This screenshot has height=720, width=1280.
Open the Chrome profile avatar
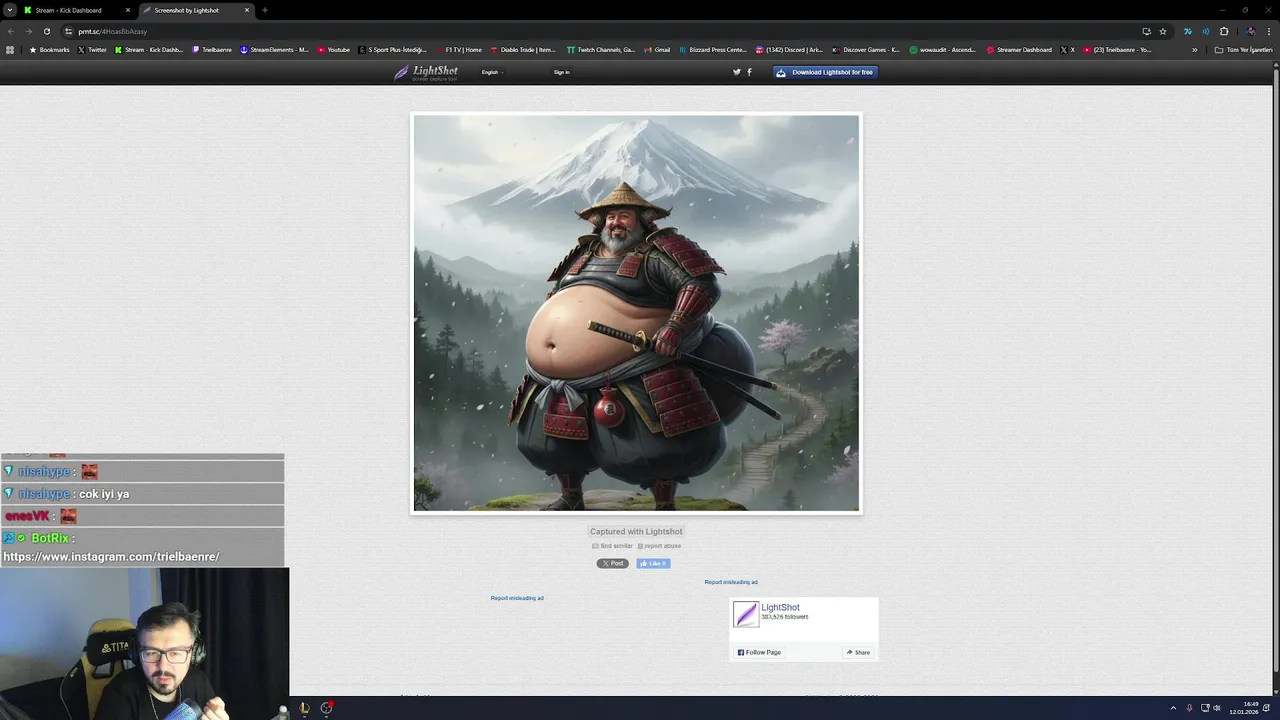click(1250, 31)
